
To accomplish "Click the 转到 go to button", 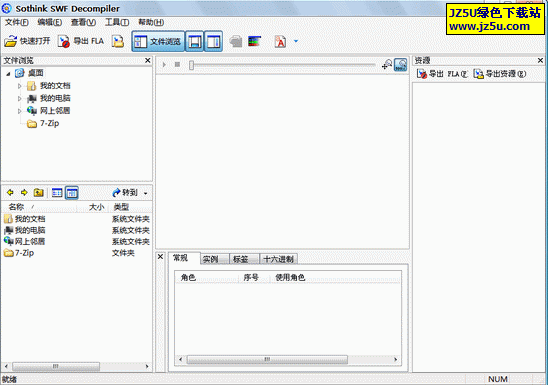I will pyautogui.click(x=125, y=192).
